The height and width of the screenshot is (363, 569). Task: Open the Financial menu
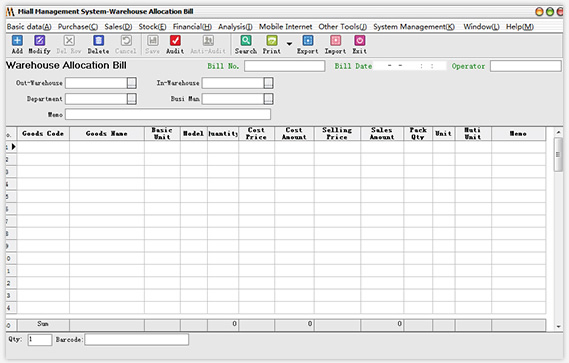[x=192, y=27]
